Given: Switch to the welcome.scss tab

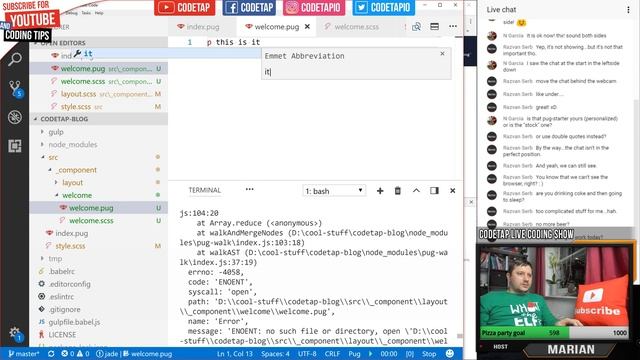Looking at the screenshot, I should click(352, 27).
